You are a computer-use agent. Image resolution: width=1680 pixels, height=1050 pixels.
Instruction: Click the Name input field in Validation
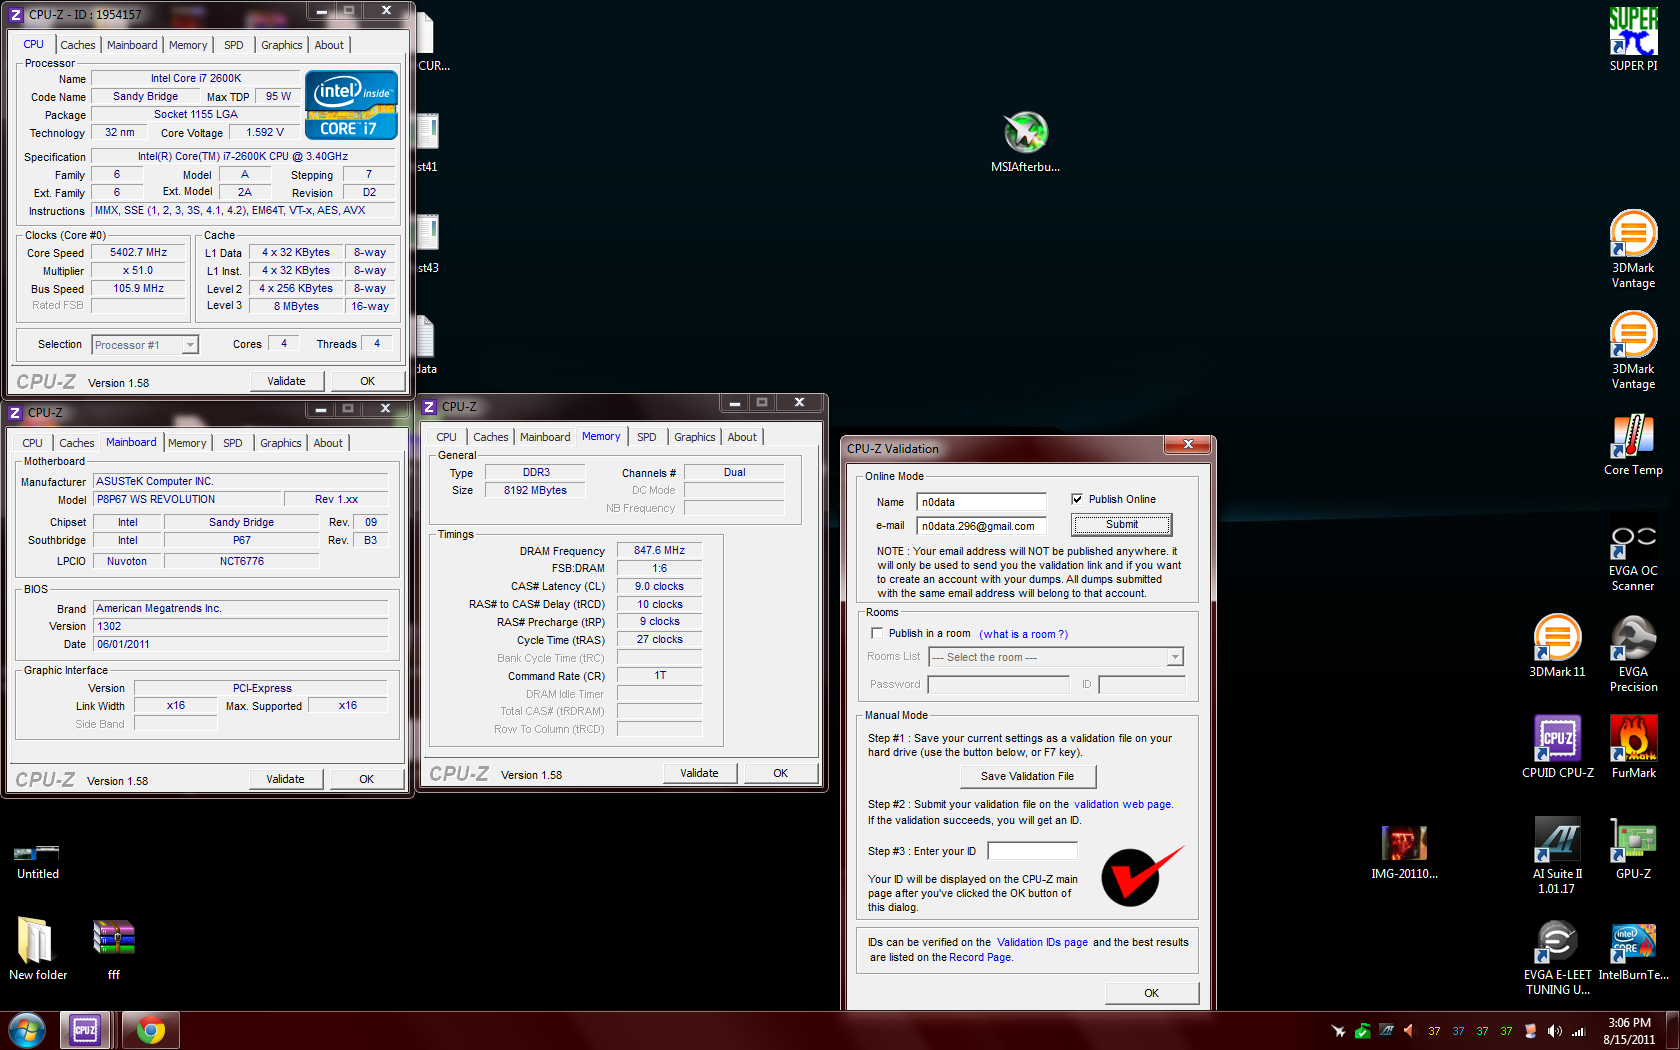tap(981, 502)
